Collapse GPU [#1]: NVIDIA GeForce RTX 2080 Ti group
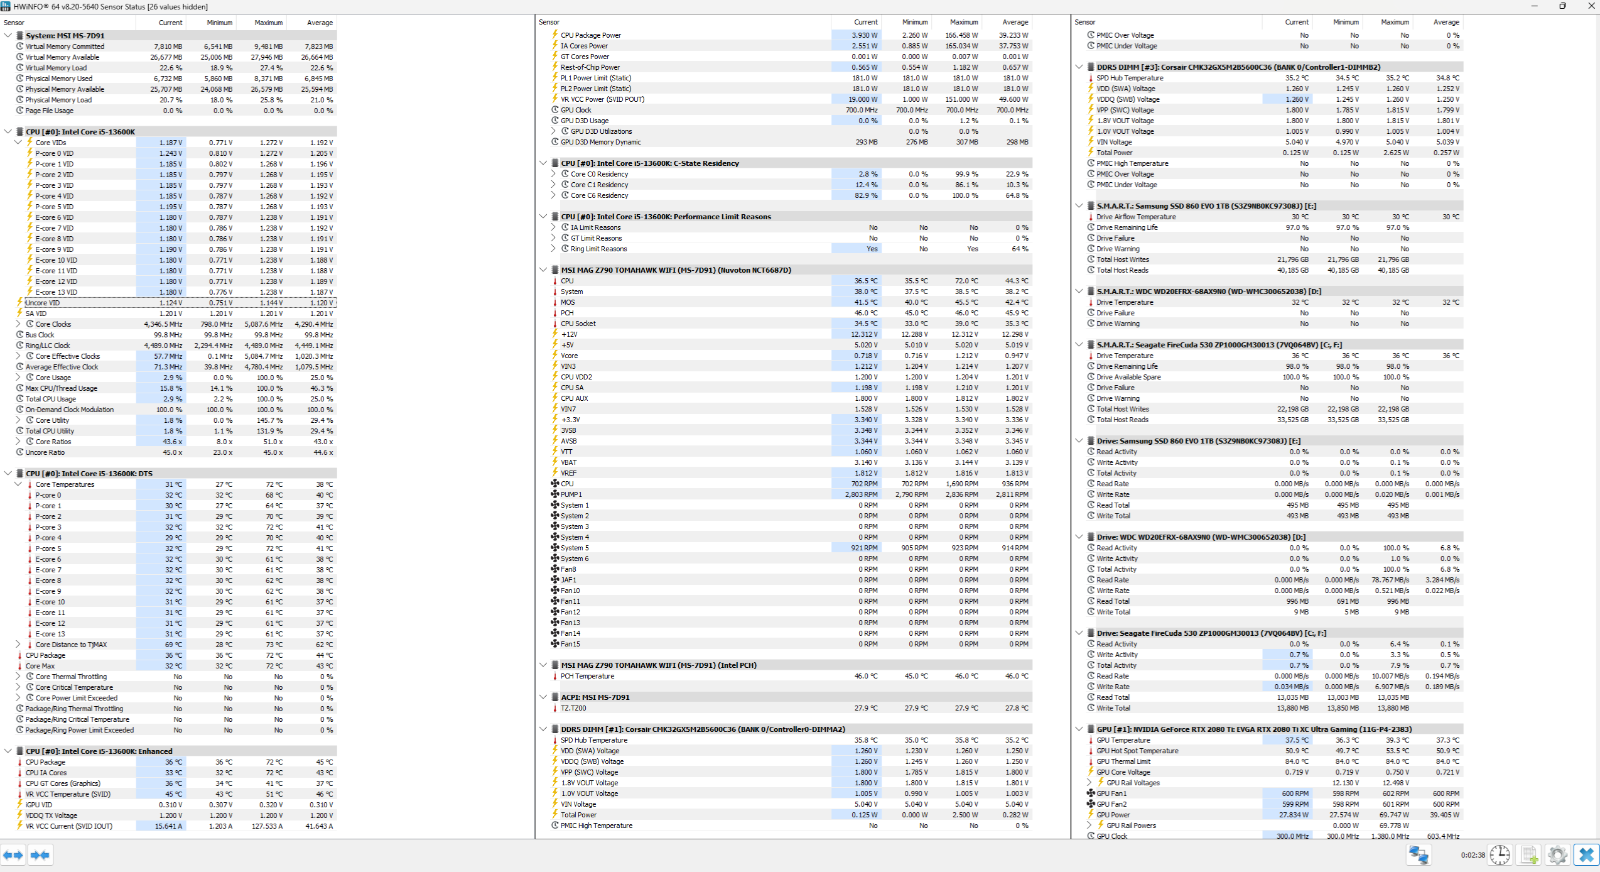Screen dimensions: 1600x872 tap(1079, 729)
